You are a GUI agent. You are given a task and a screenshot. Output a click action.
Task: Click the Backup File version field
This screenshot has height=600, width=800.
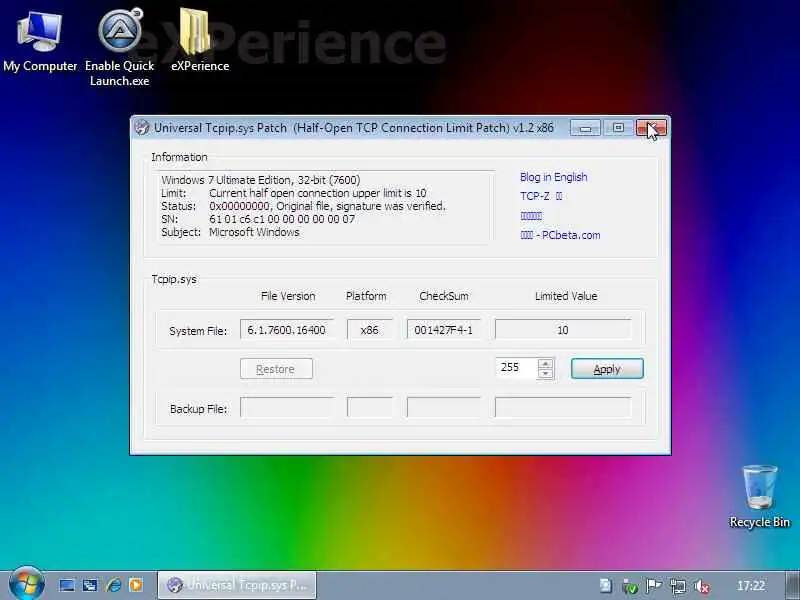coord(287,408)
